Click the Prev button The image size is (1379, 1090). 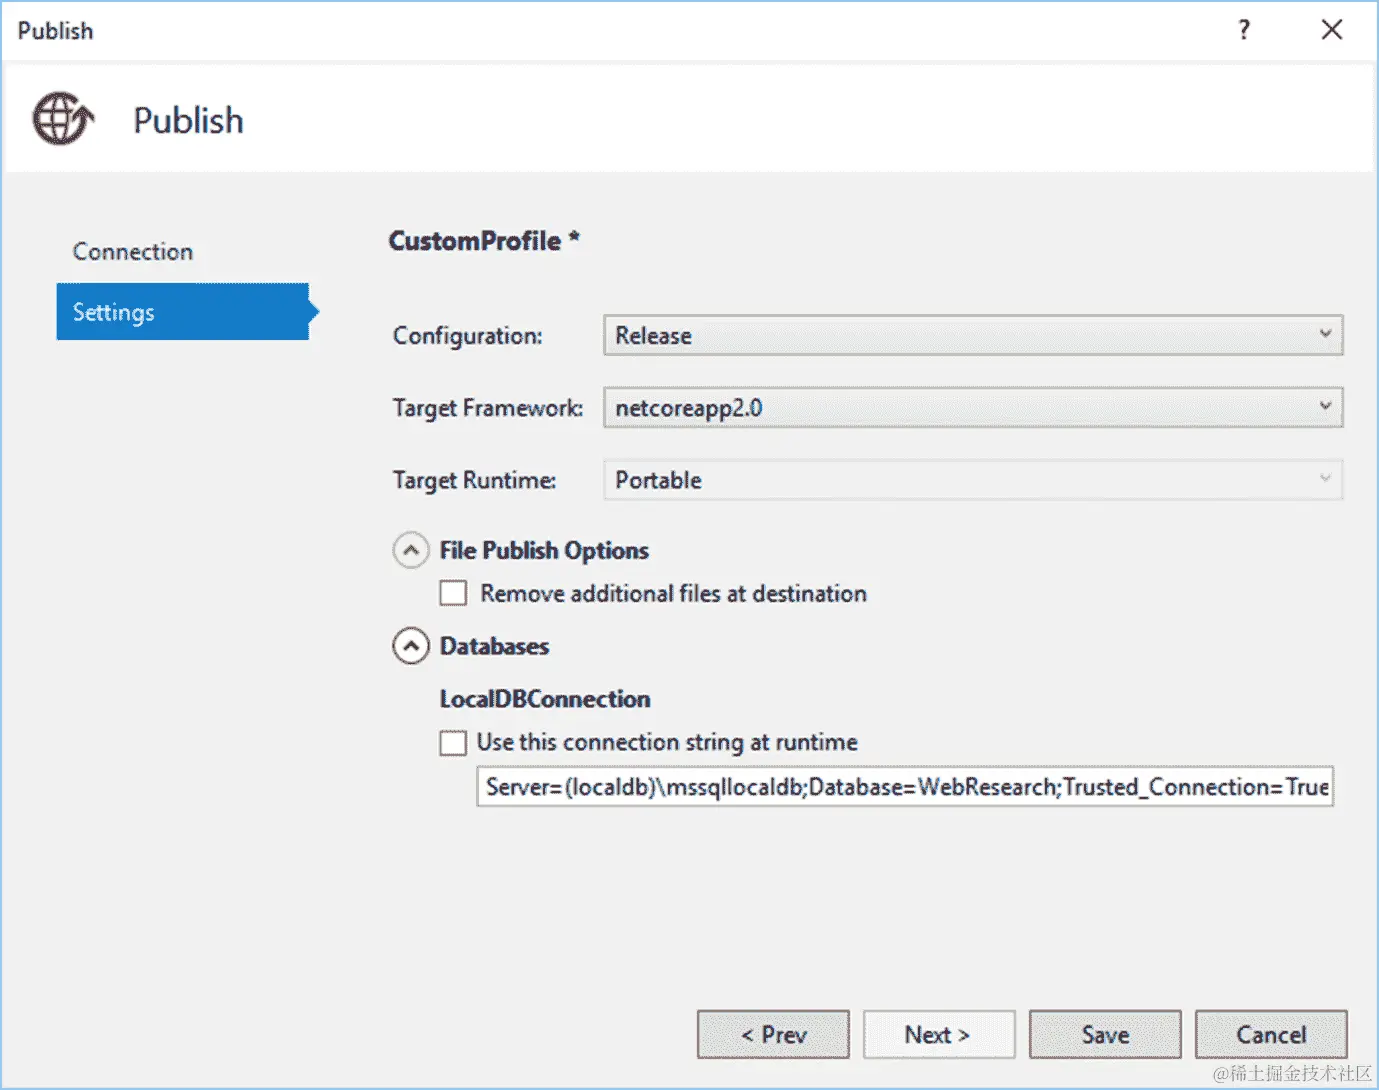tap(773, 1035)
